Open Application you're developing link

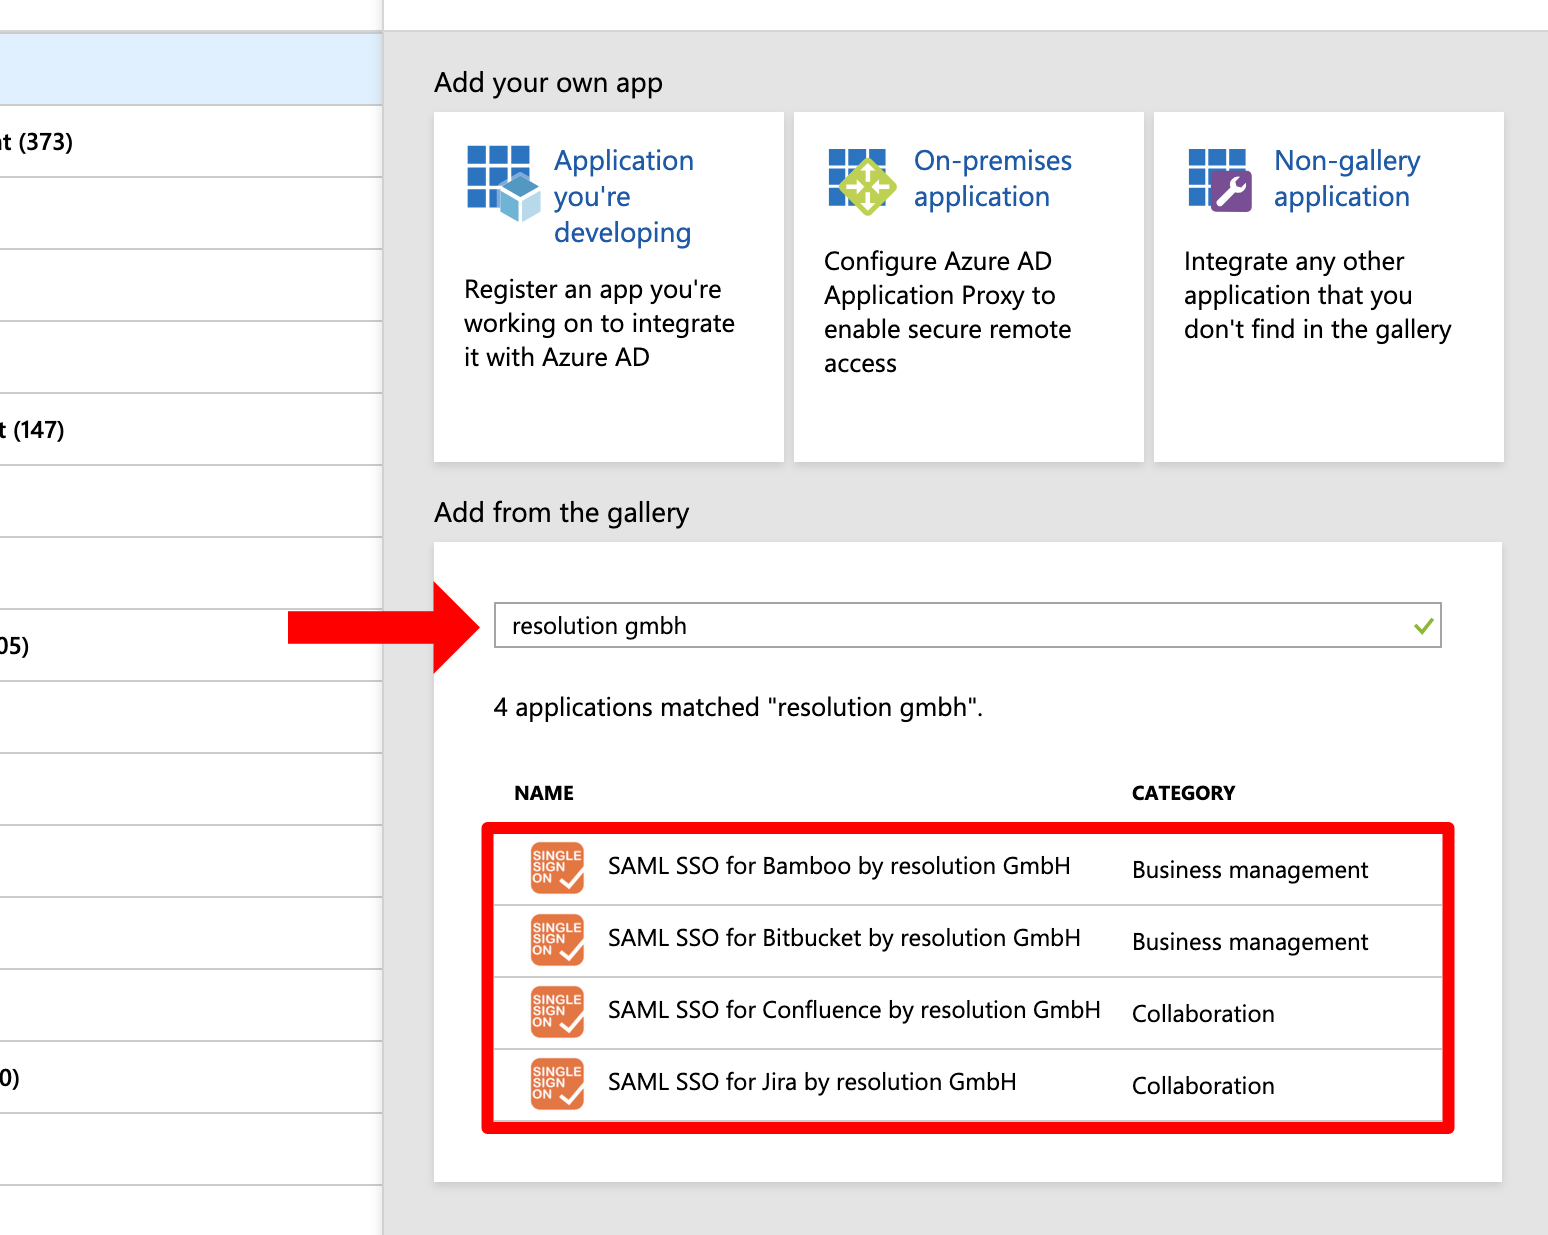(623, 196)
